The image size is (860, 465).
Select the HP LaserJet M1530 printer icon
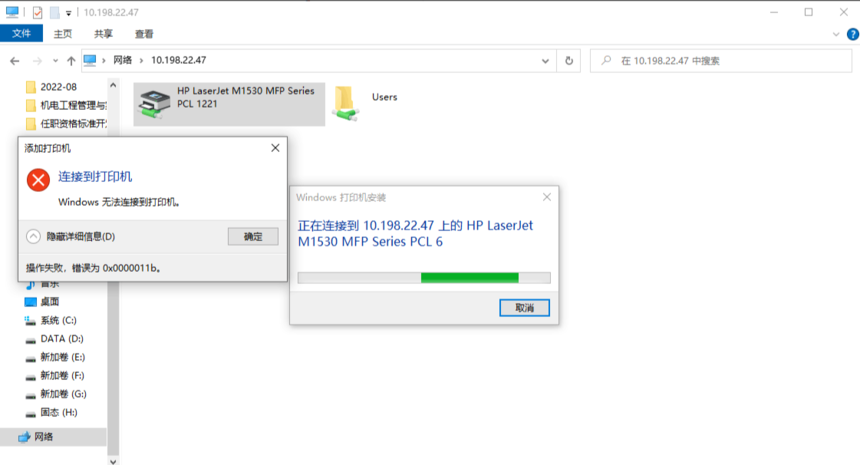[154, 104]
